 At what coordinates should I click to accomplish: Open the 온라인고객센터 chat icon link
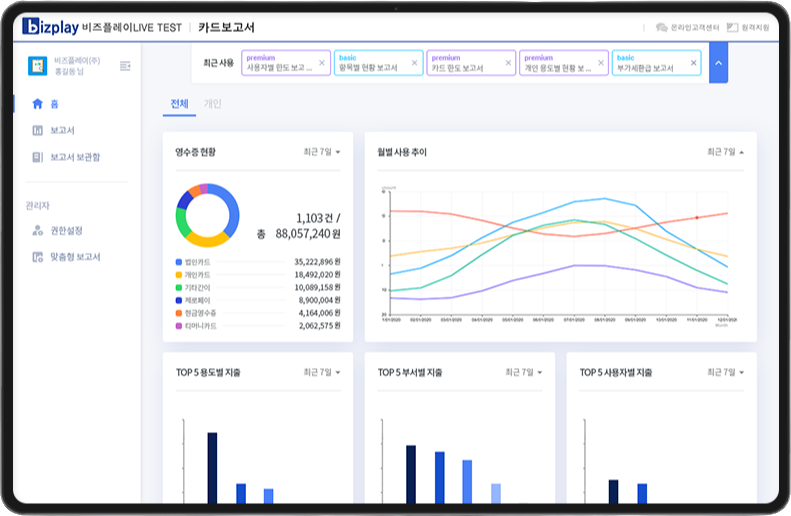661,27
